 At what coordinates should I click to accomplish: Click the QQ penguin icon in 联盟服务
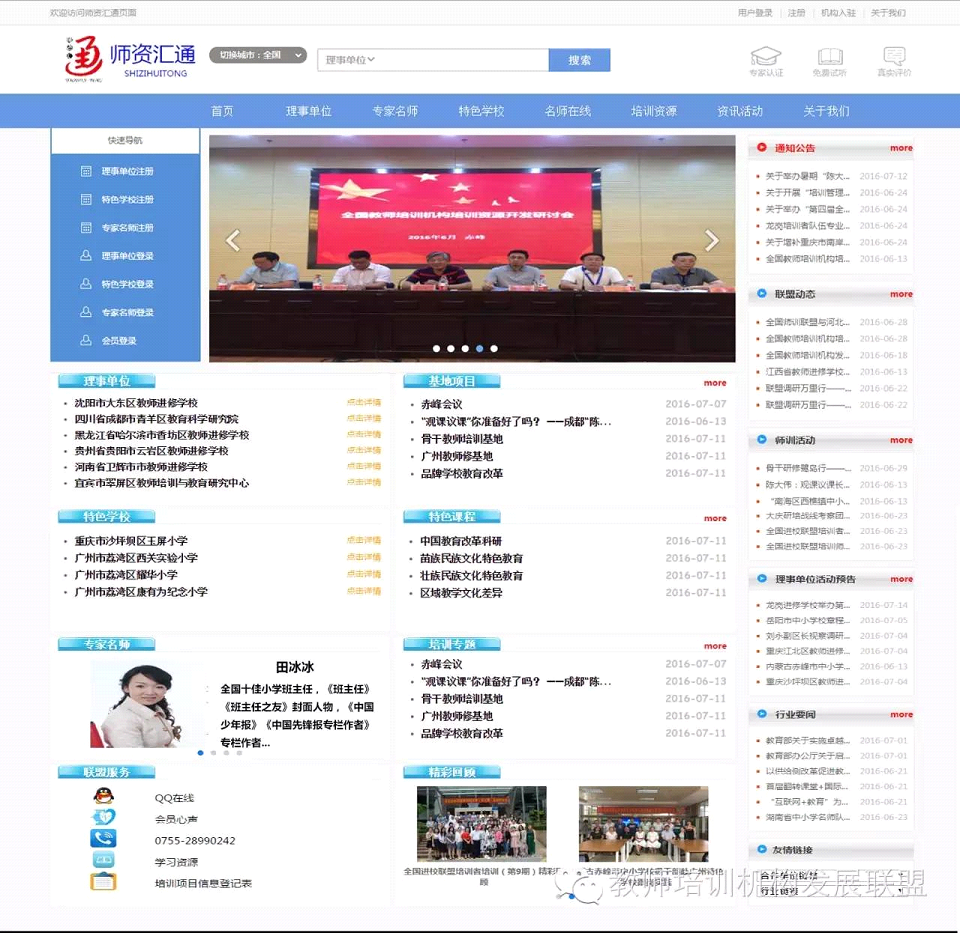click(103, 795)
